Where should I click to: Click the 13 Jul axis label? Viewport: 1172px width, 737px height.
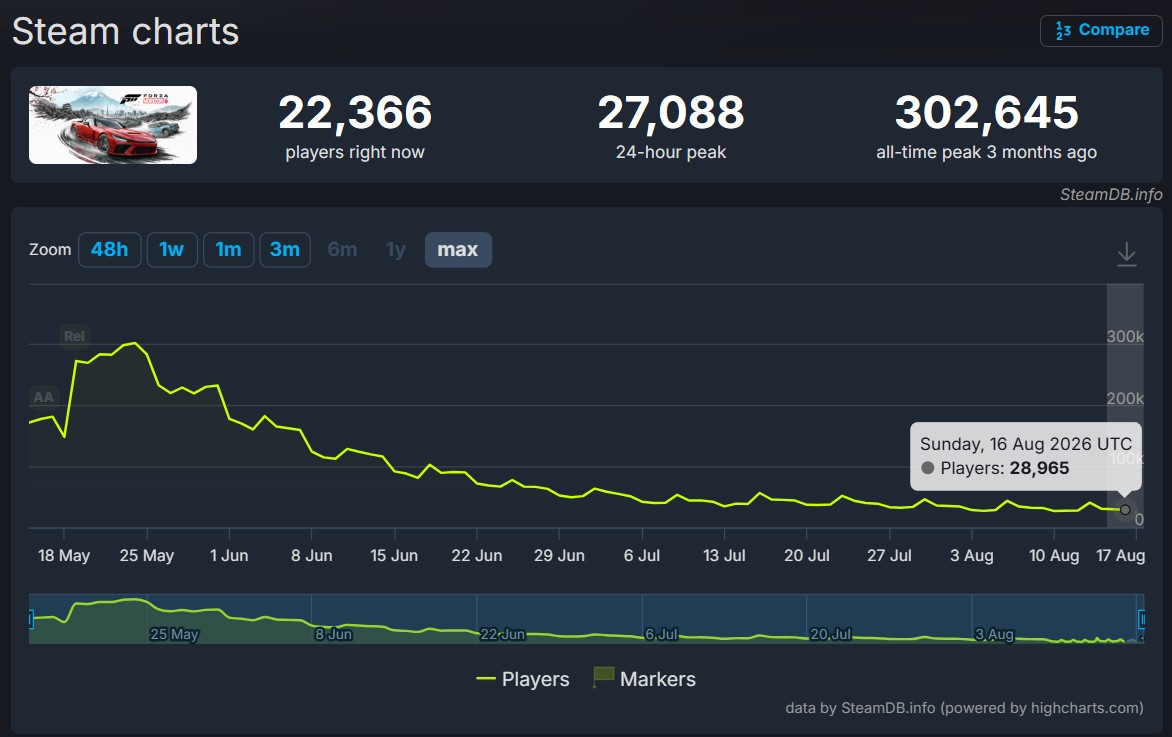[724, 555]
